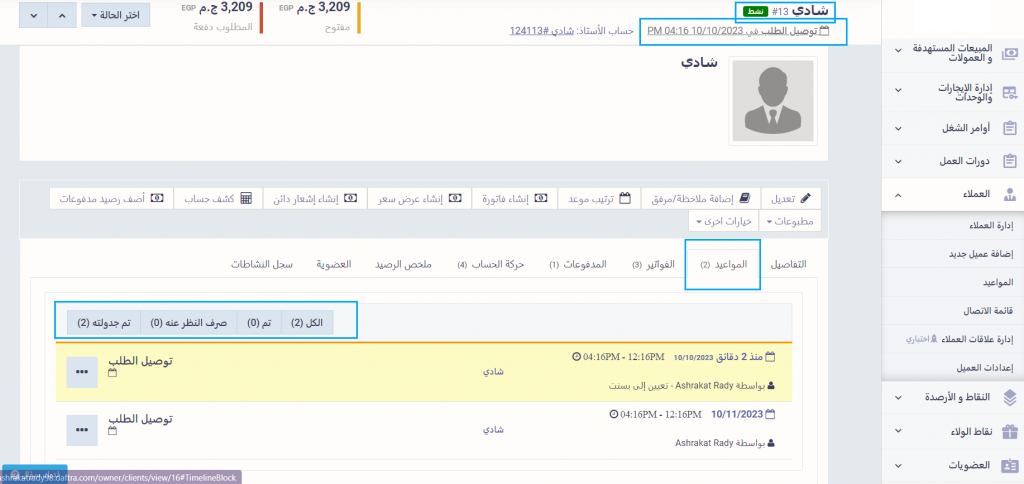Image resolution: width=1024 pixels, height=484 pixels.
Task: Open the اختر الحالة status dropdown
Action: point(115,16)
